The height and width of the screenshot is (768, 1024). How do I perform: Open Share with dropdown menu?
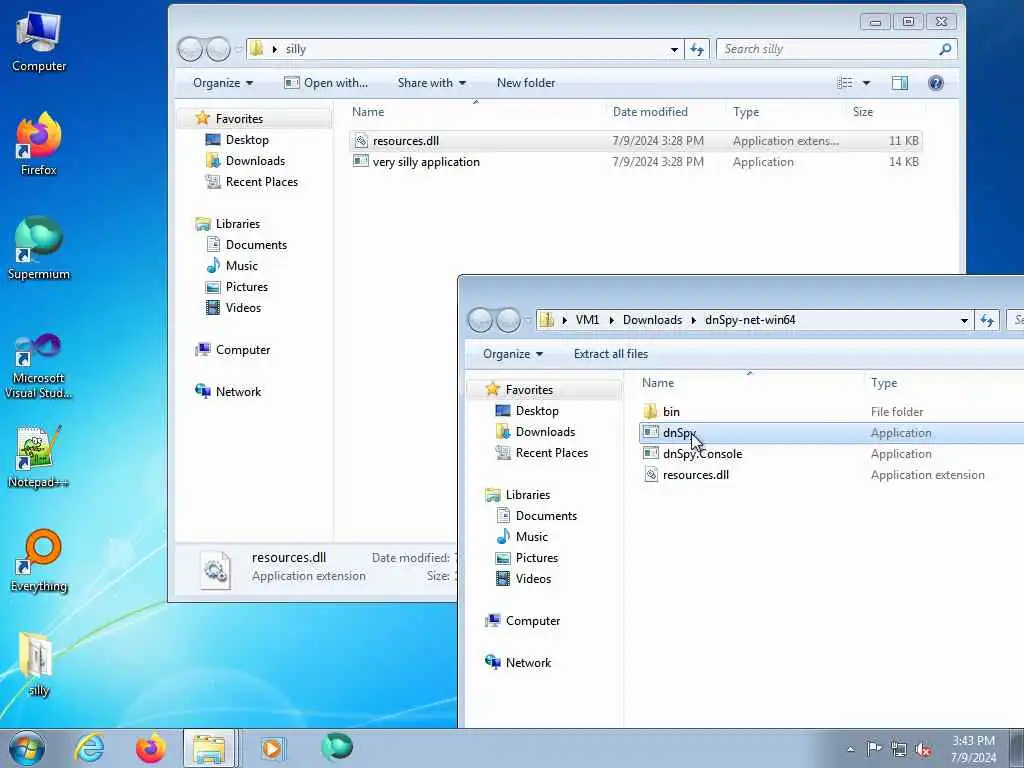(x=432, y=83)
